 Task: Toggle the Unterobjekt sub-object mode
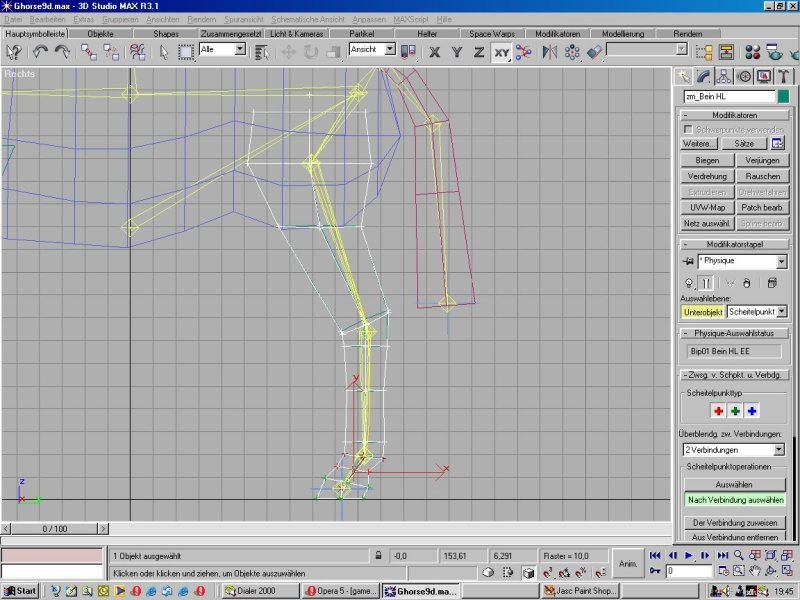[702, 312]
